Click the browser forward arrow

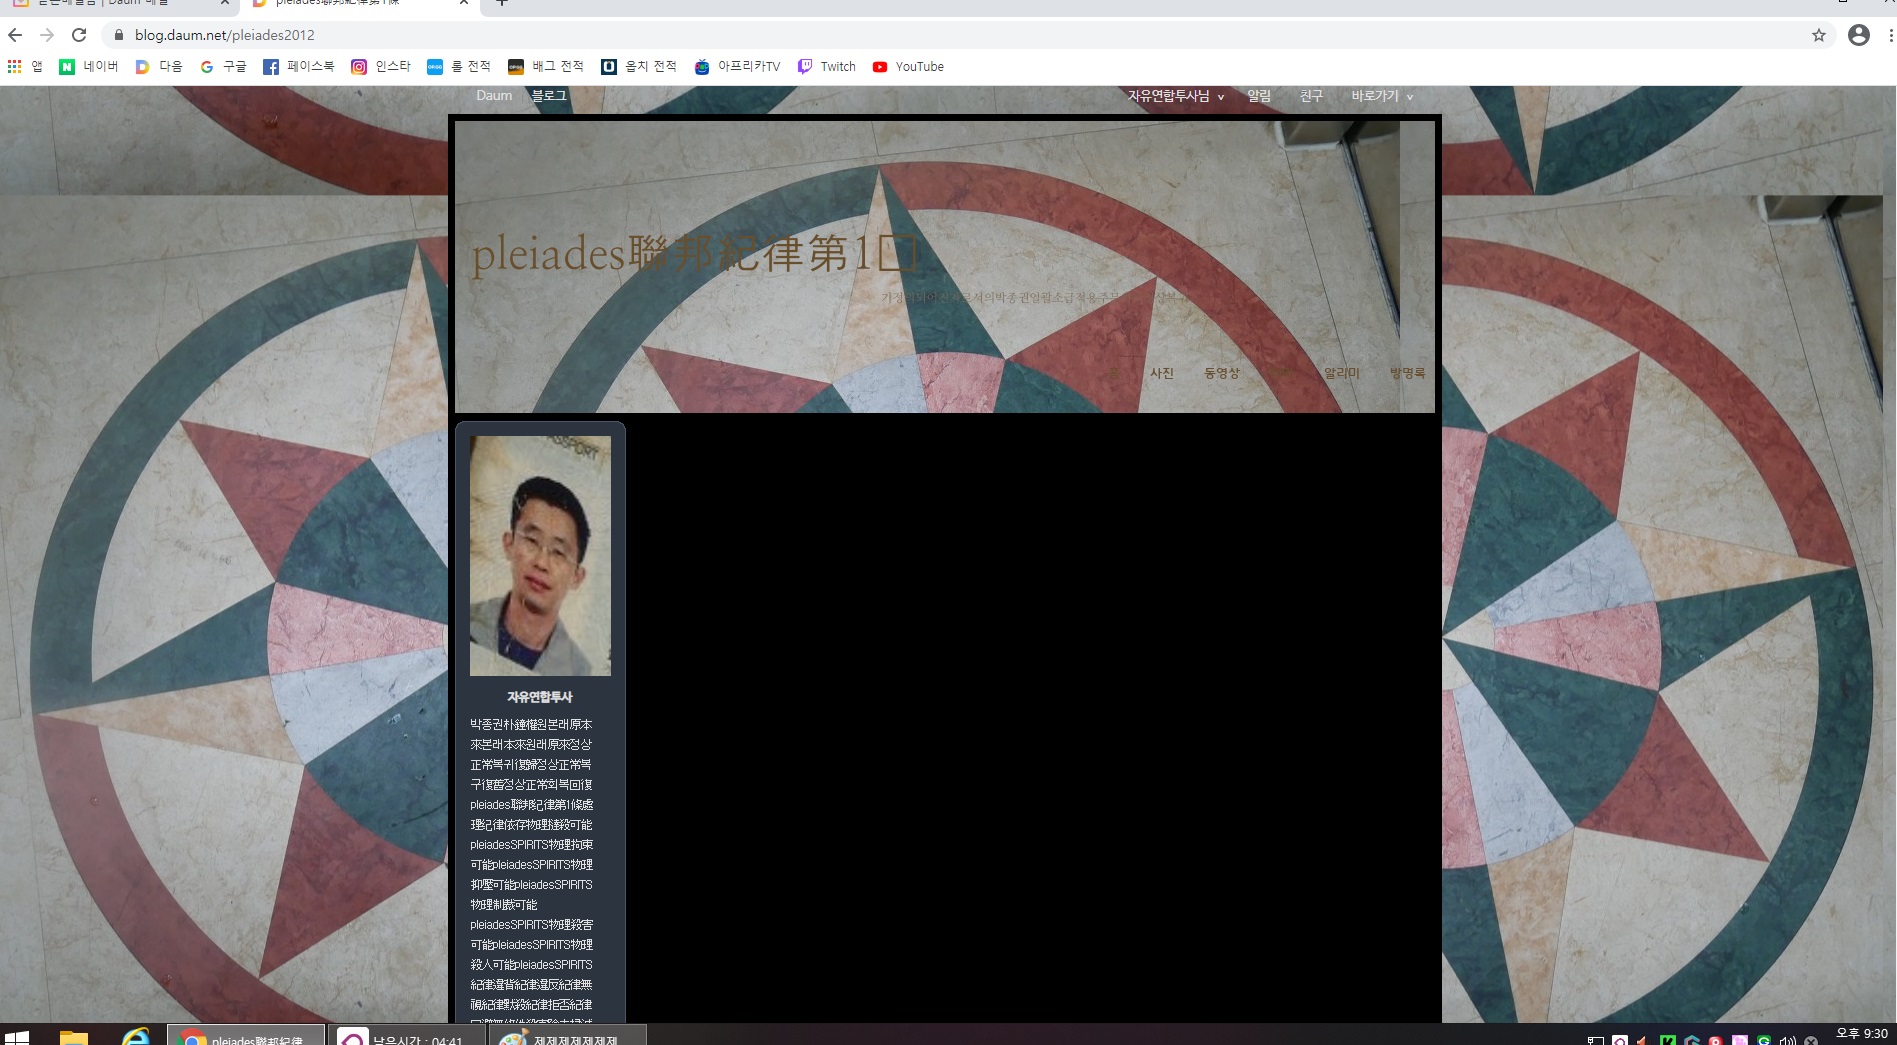pyautogui.click(x=47, y=35)
